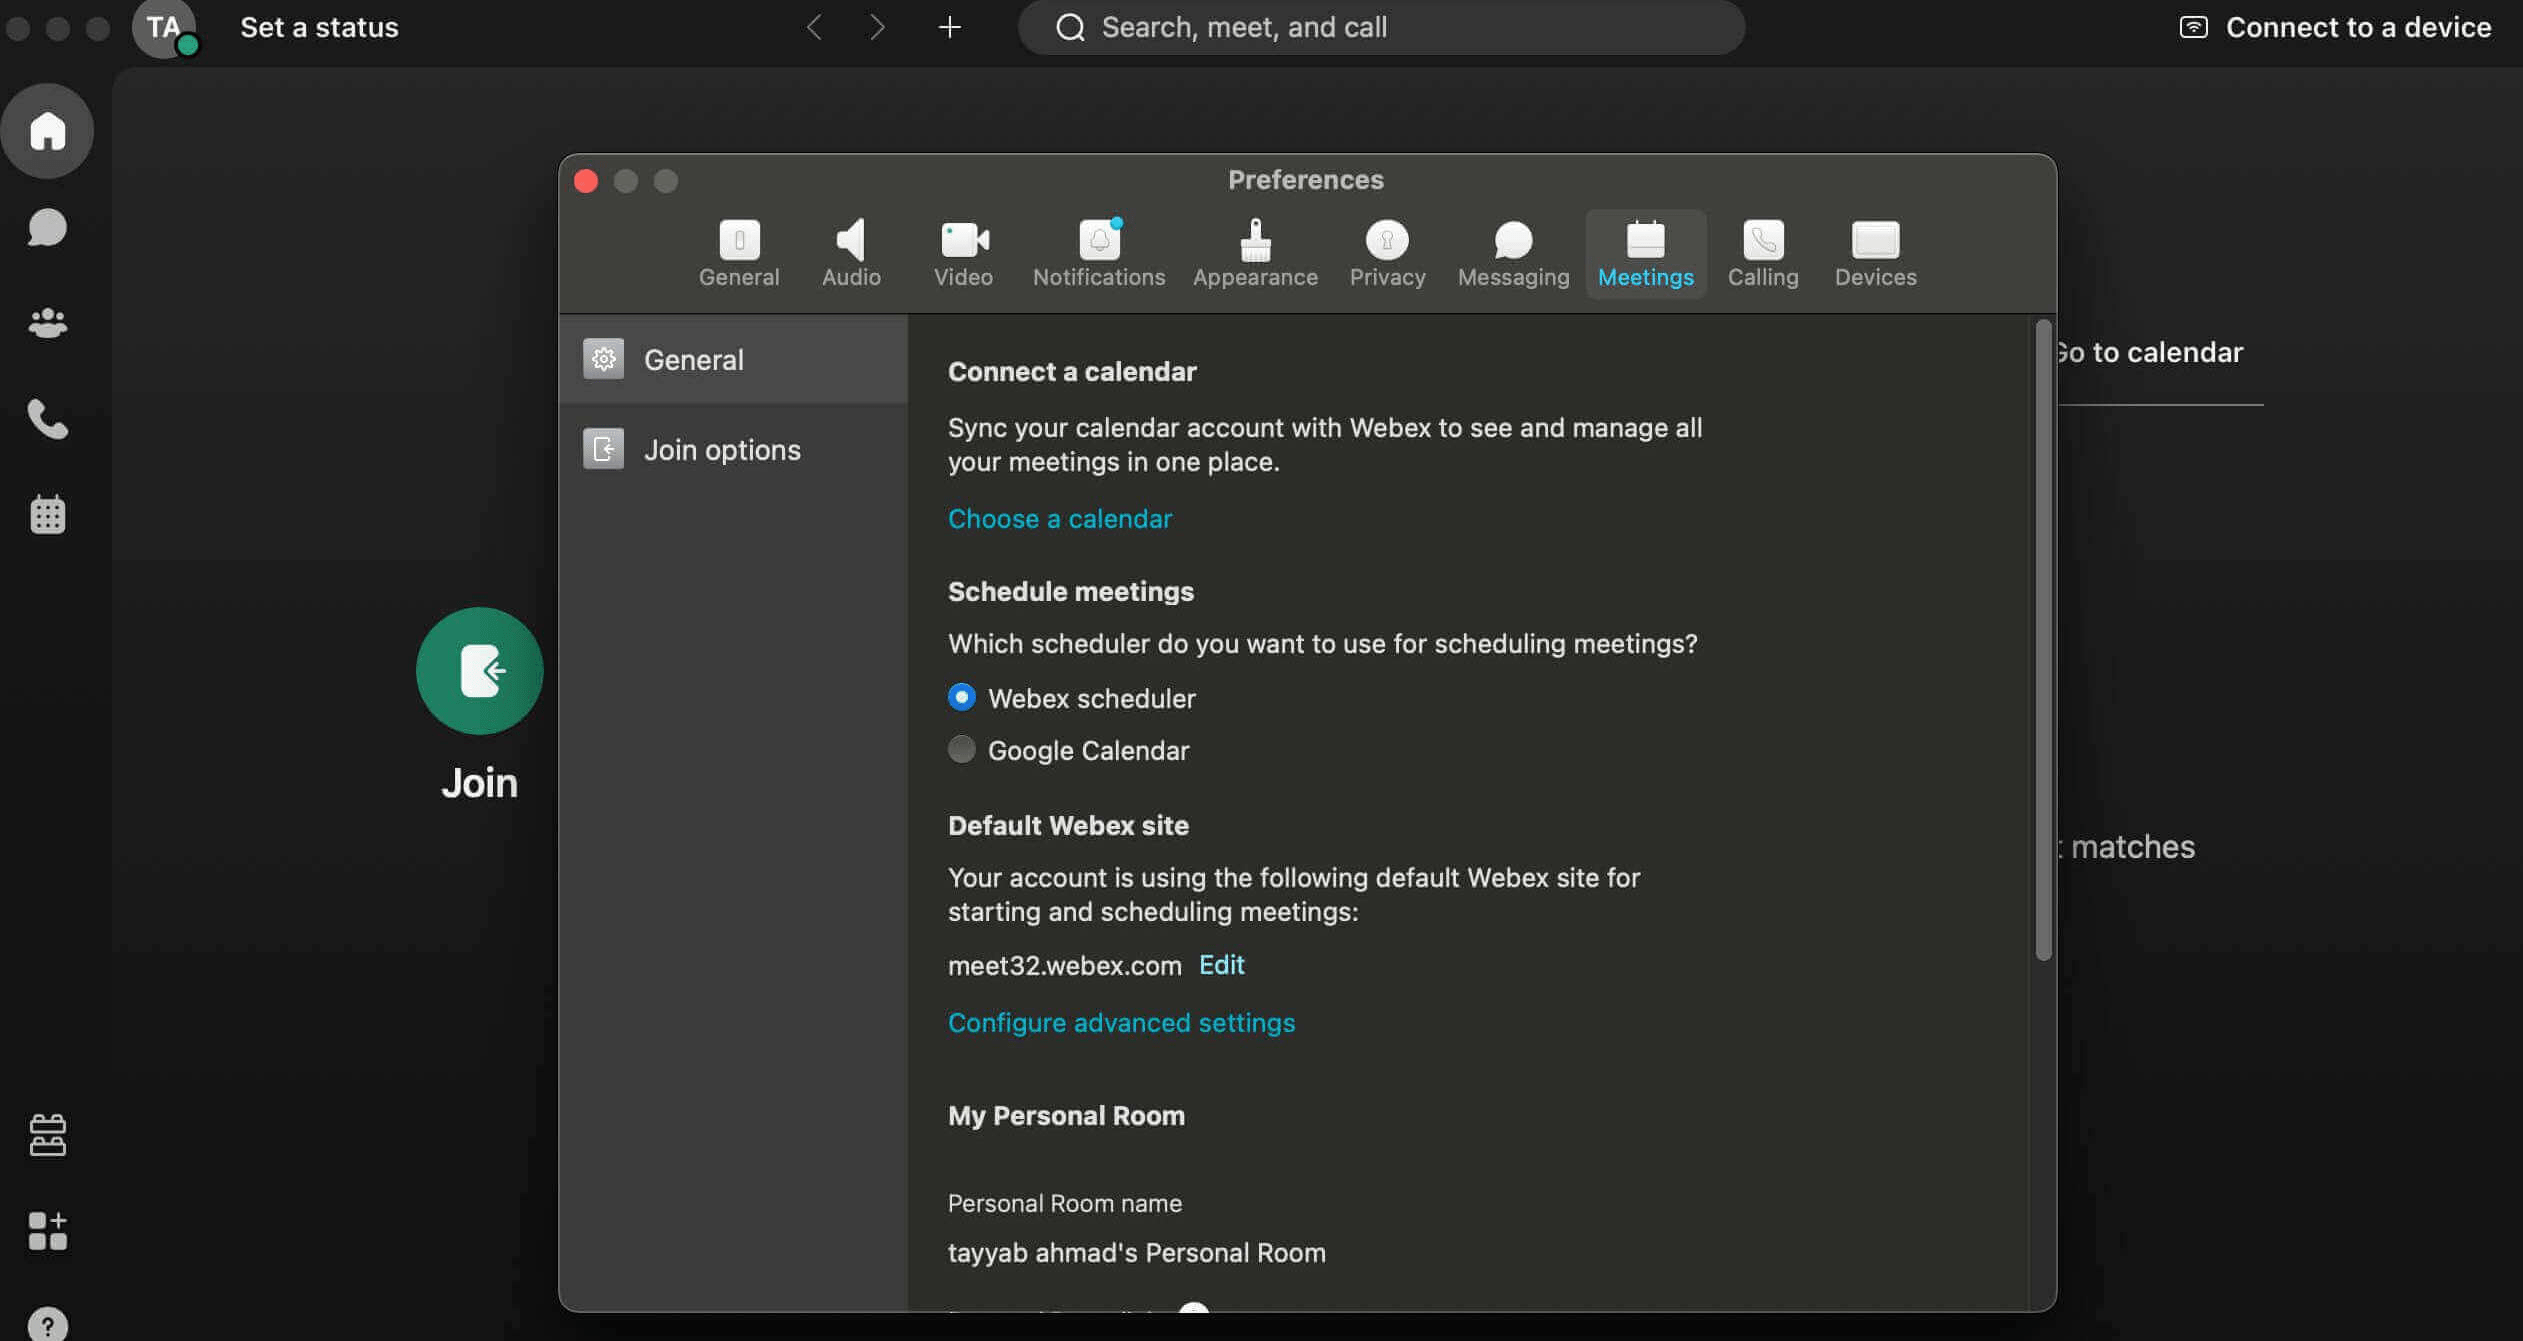Open the Calling preferences icon

1762,252
